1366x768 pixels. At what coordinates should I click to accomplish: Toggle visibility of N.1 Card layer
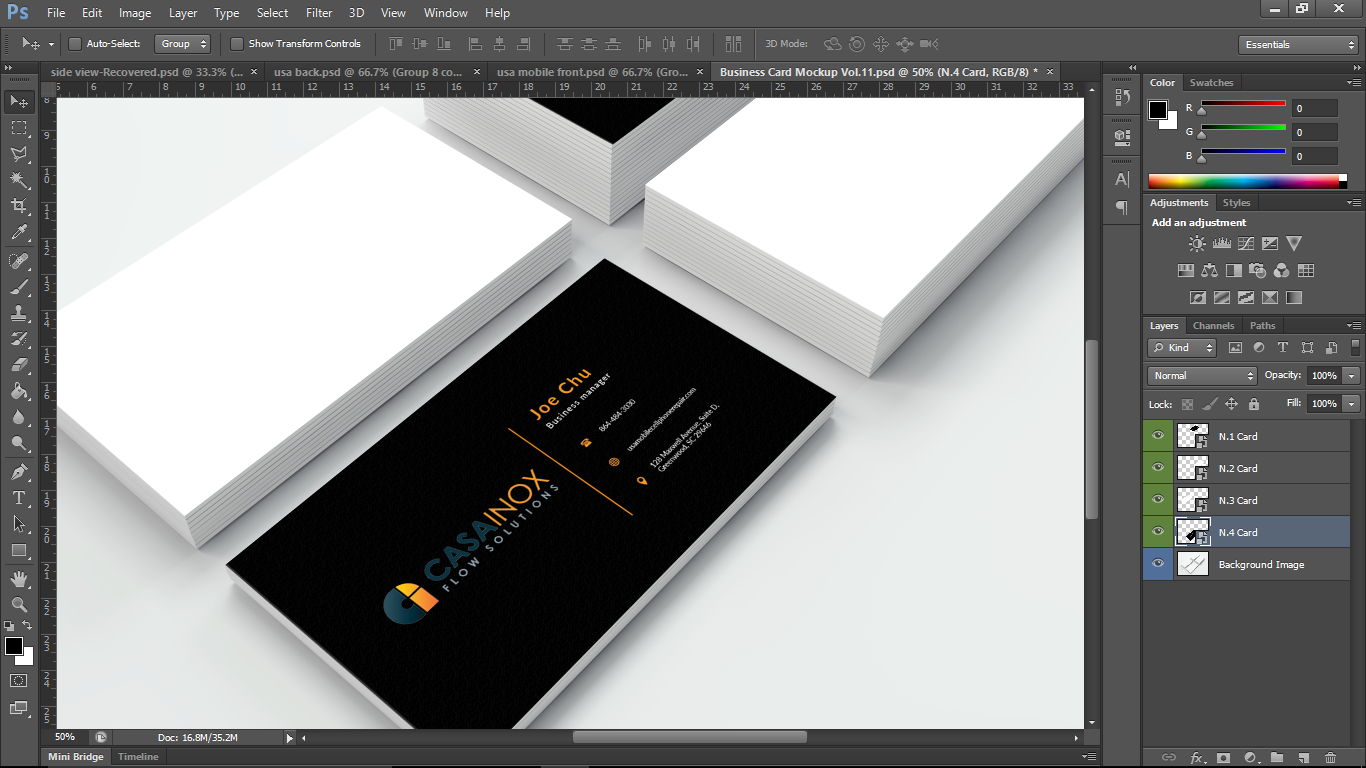click(1158, 436)
